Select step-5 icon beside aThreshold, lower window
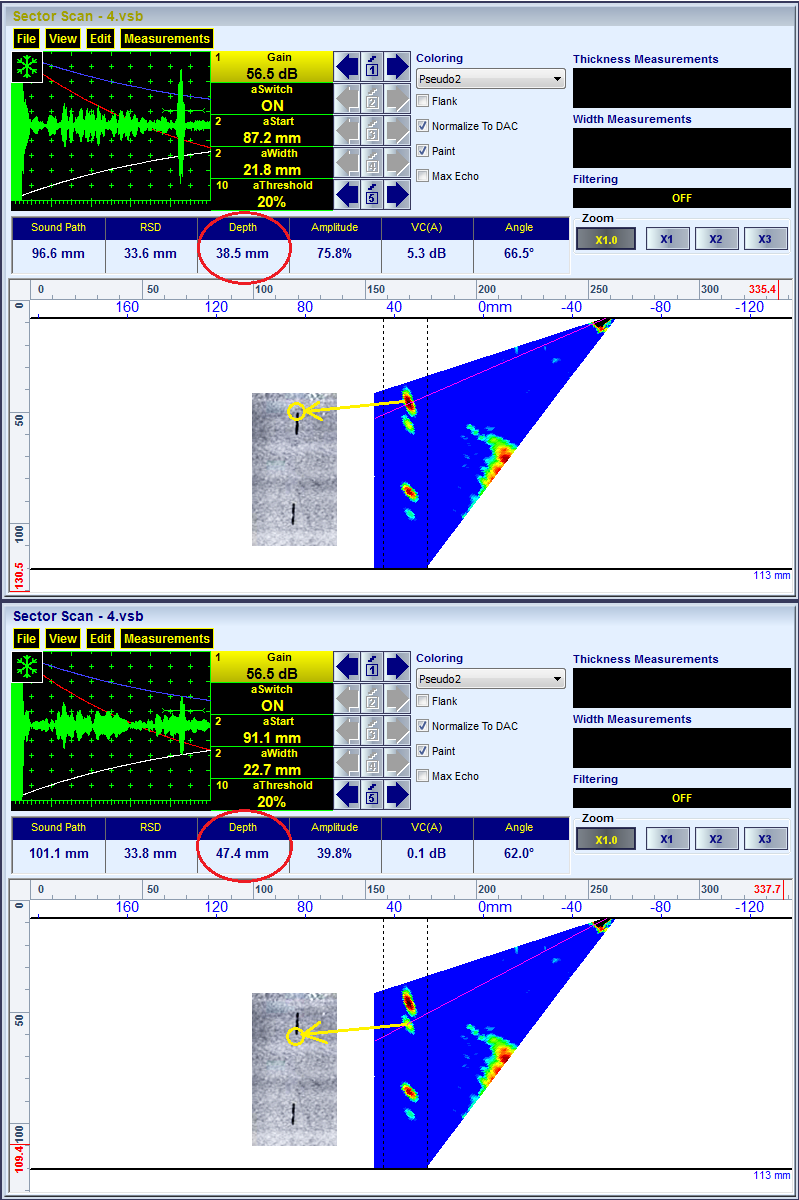Viewport: 799px width, 1200px height. [x=372, y=794]
